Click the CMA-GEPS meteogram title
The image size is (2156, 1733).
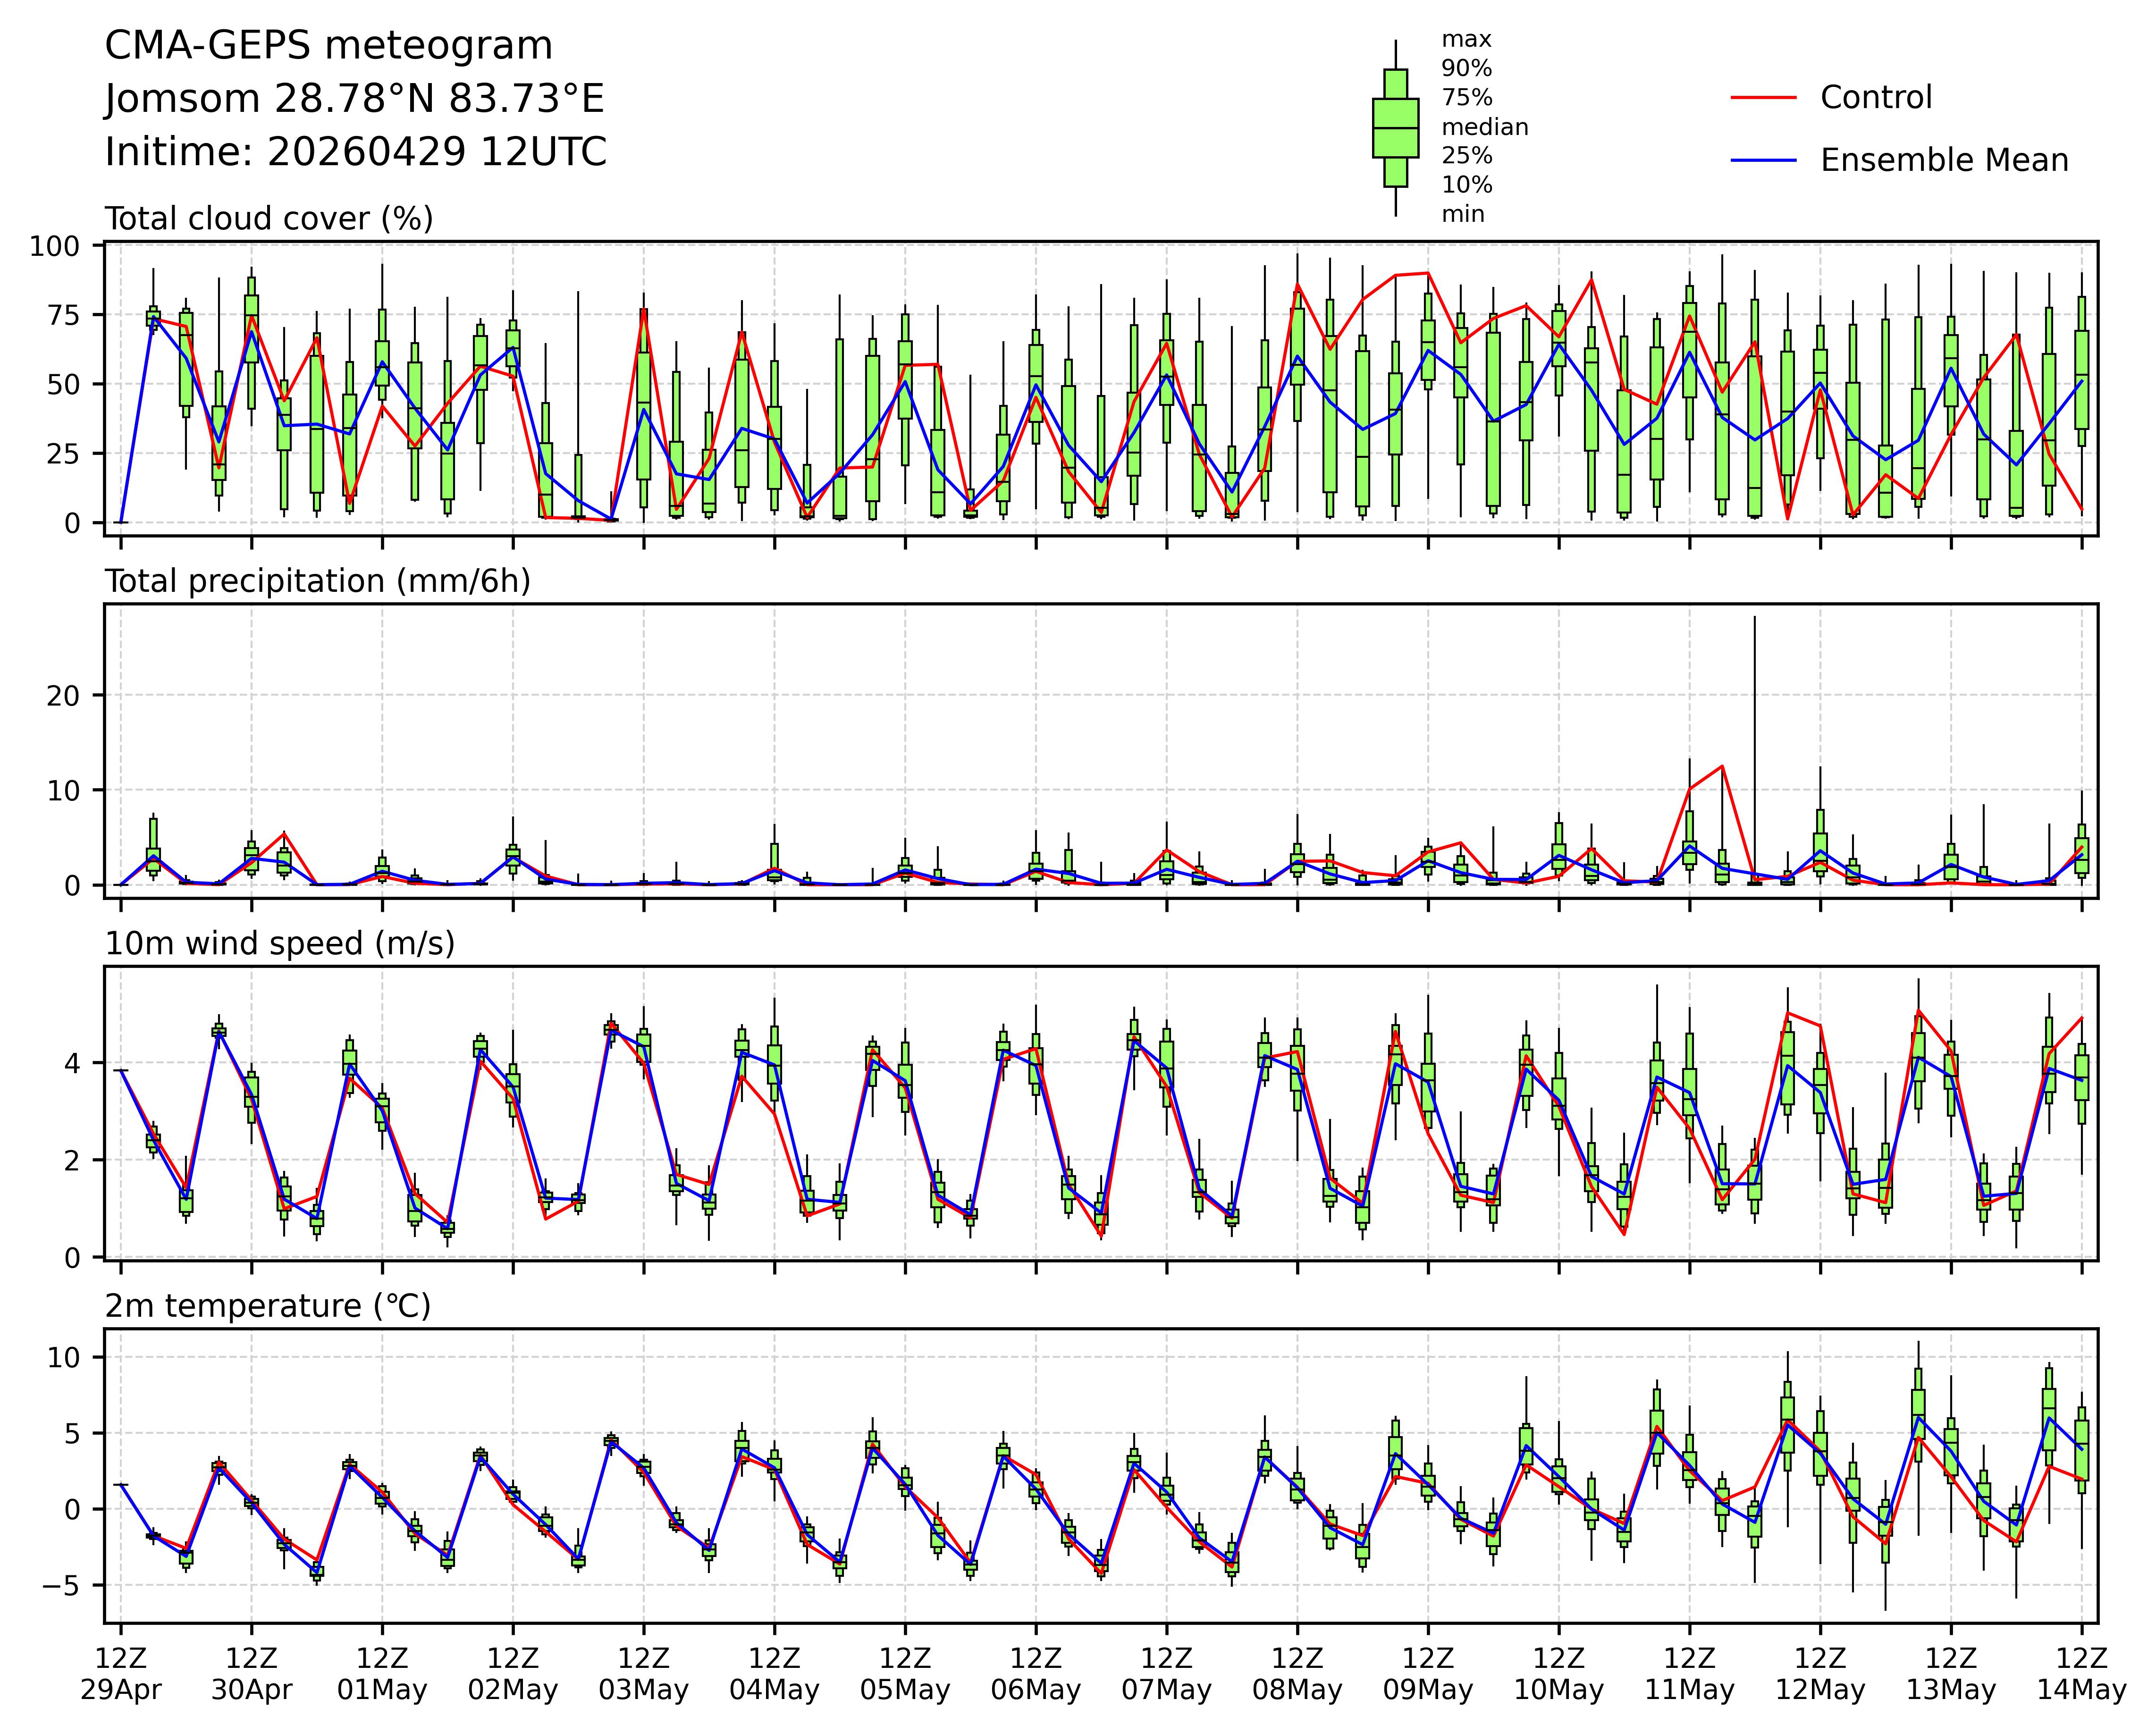pyautogui.click(x=328, y=46)
